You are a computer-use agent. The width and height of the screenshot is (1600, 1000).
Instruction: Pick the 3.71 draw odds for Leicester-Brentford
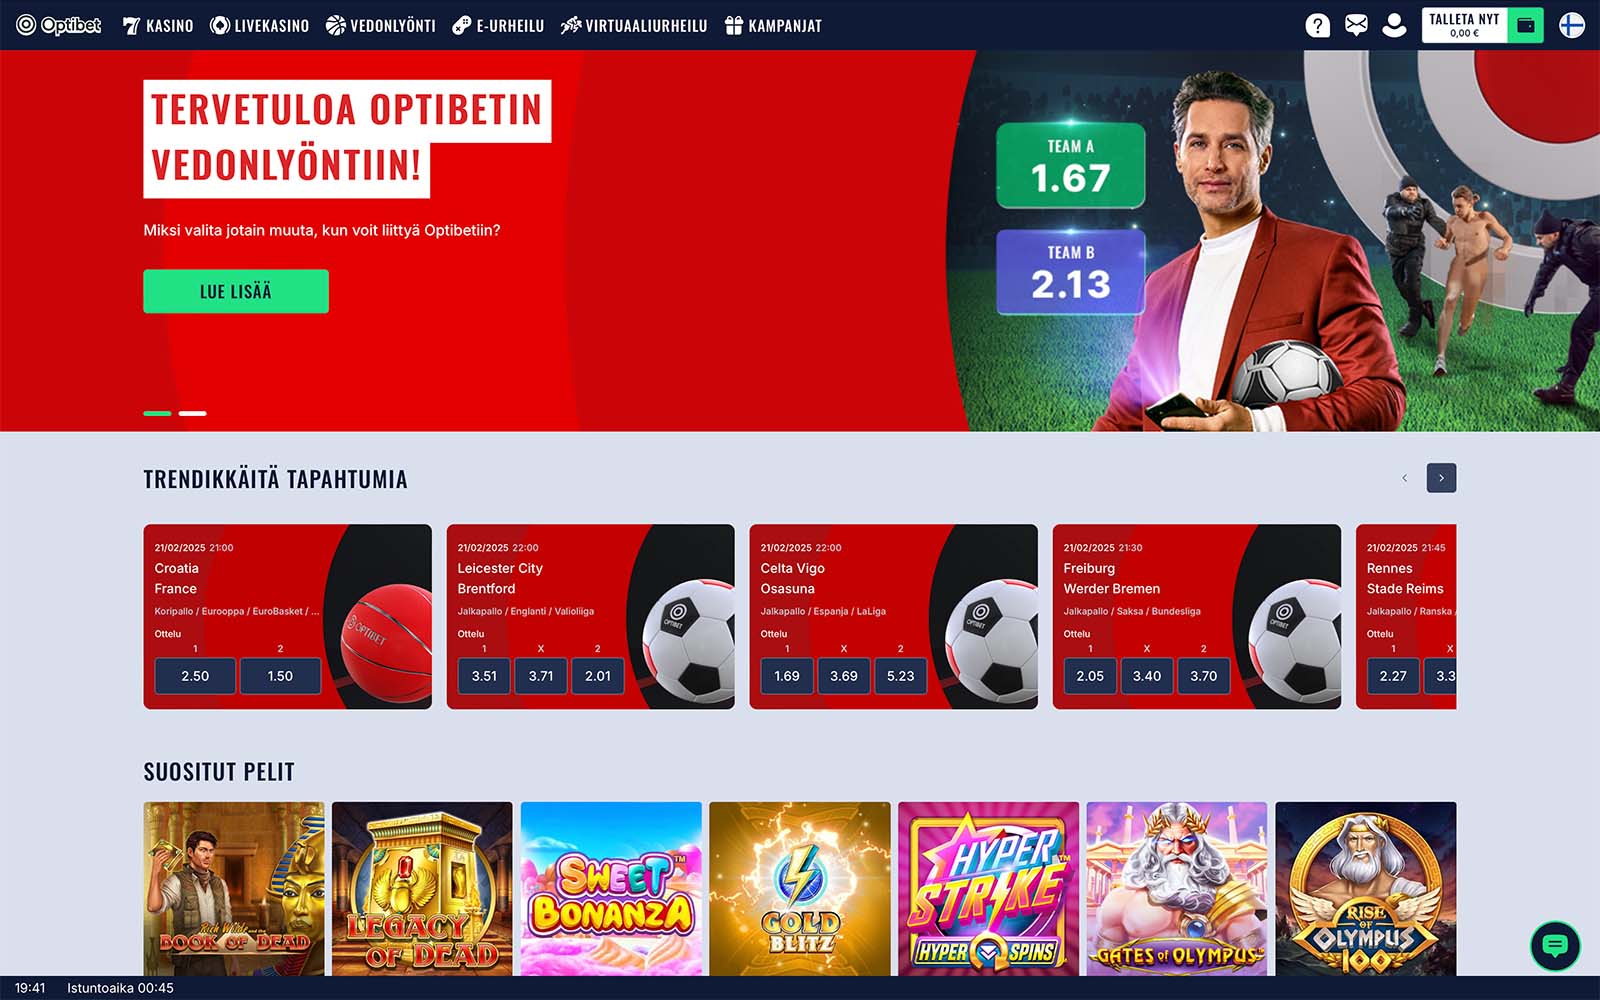point(541,676)
